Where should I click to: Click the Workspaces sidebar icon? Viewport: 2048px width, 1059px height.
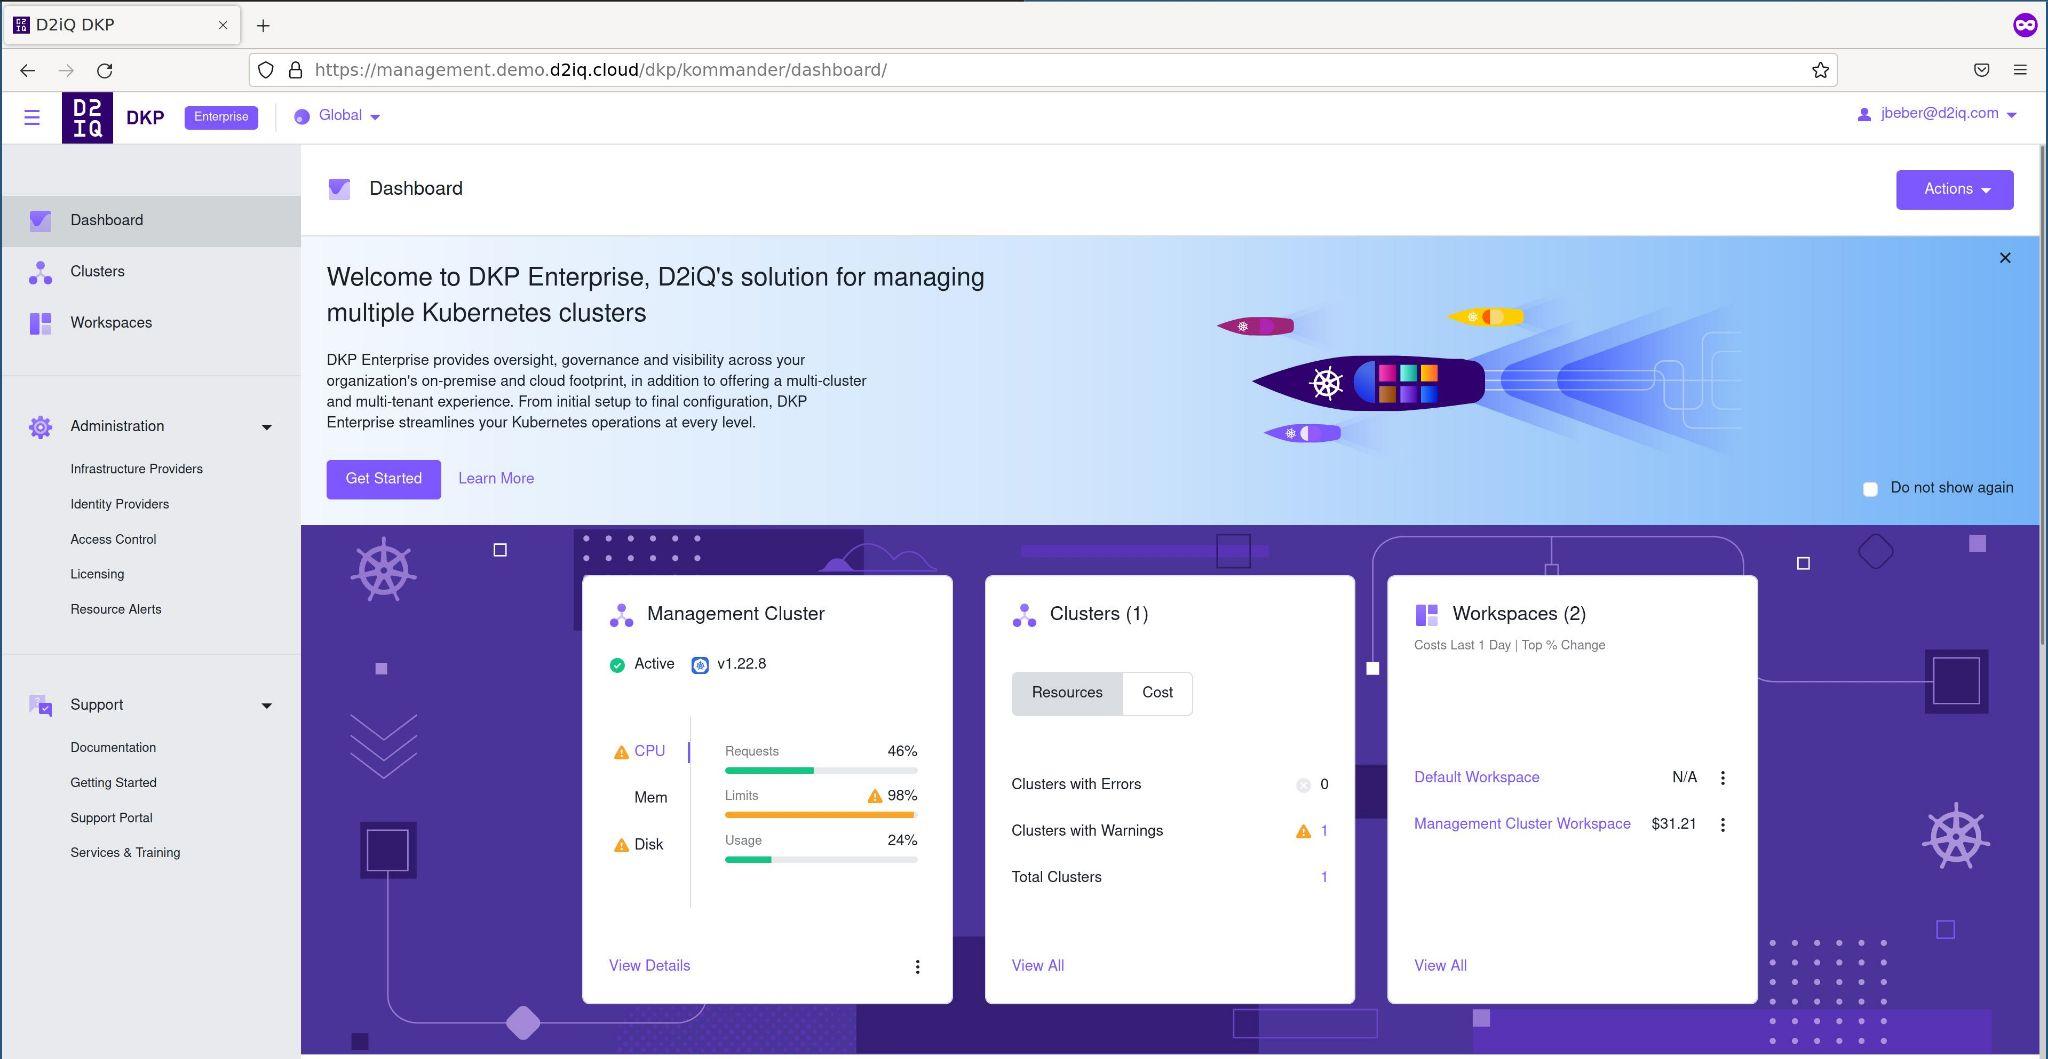[40, 323]
